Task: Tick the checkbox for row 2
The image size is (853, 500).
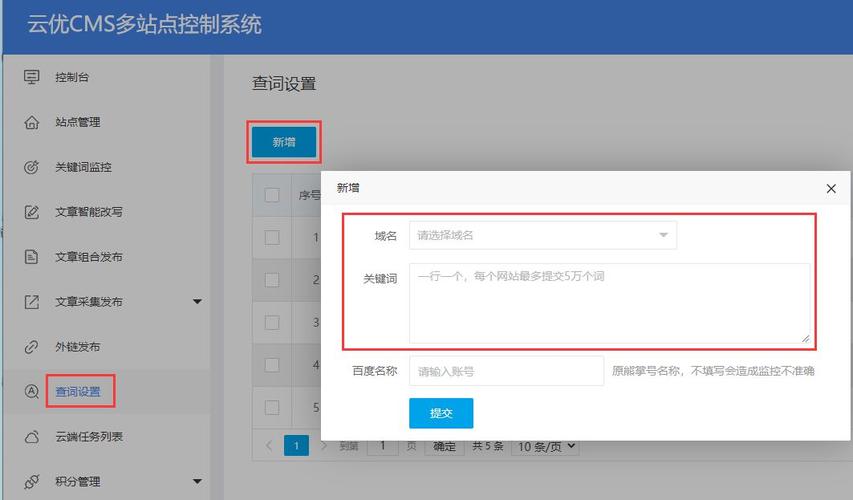Action: tap(272, 280)
